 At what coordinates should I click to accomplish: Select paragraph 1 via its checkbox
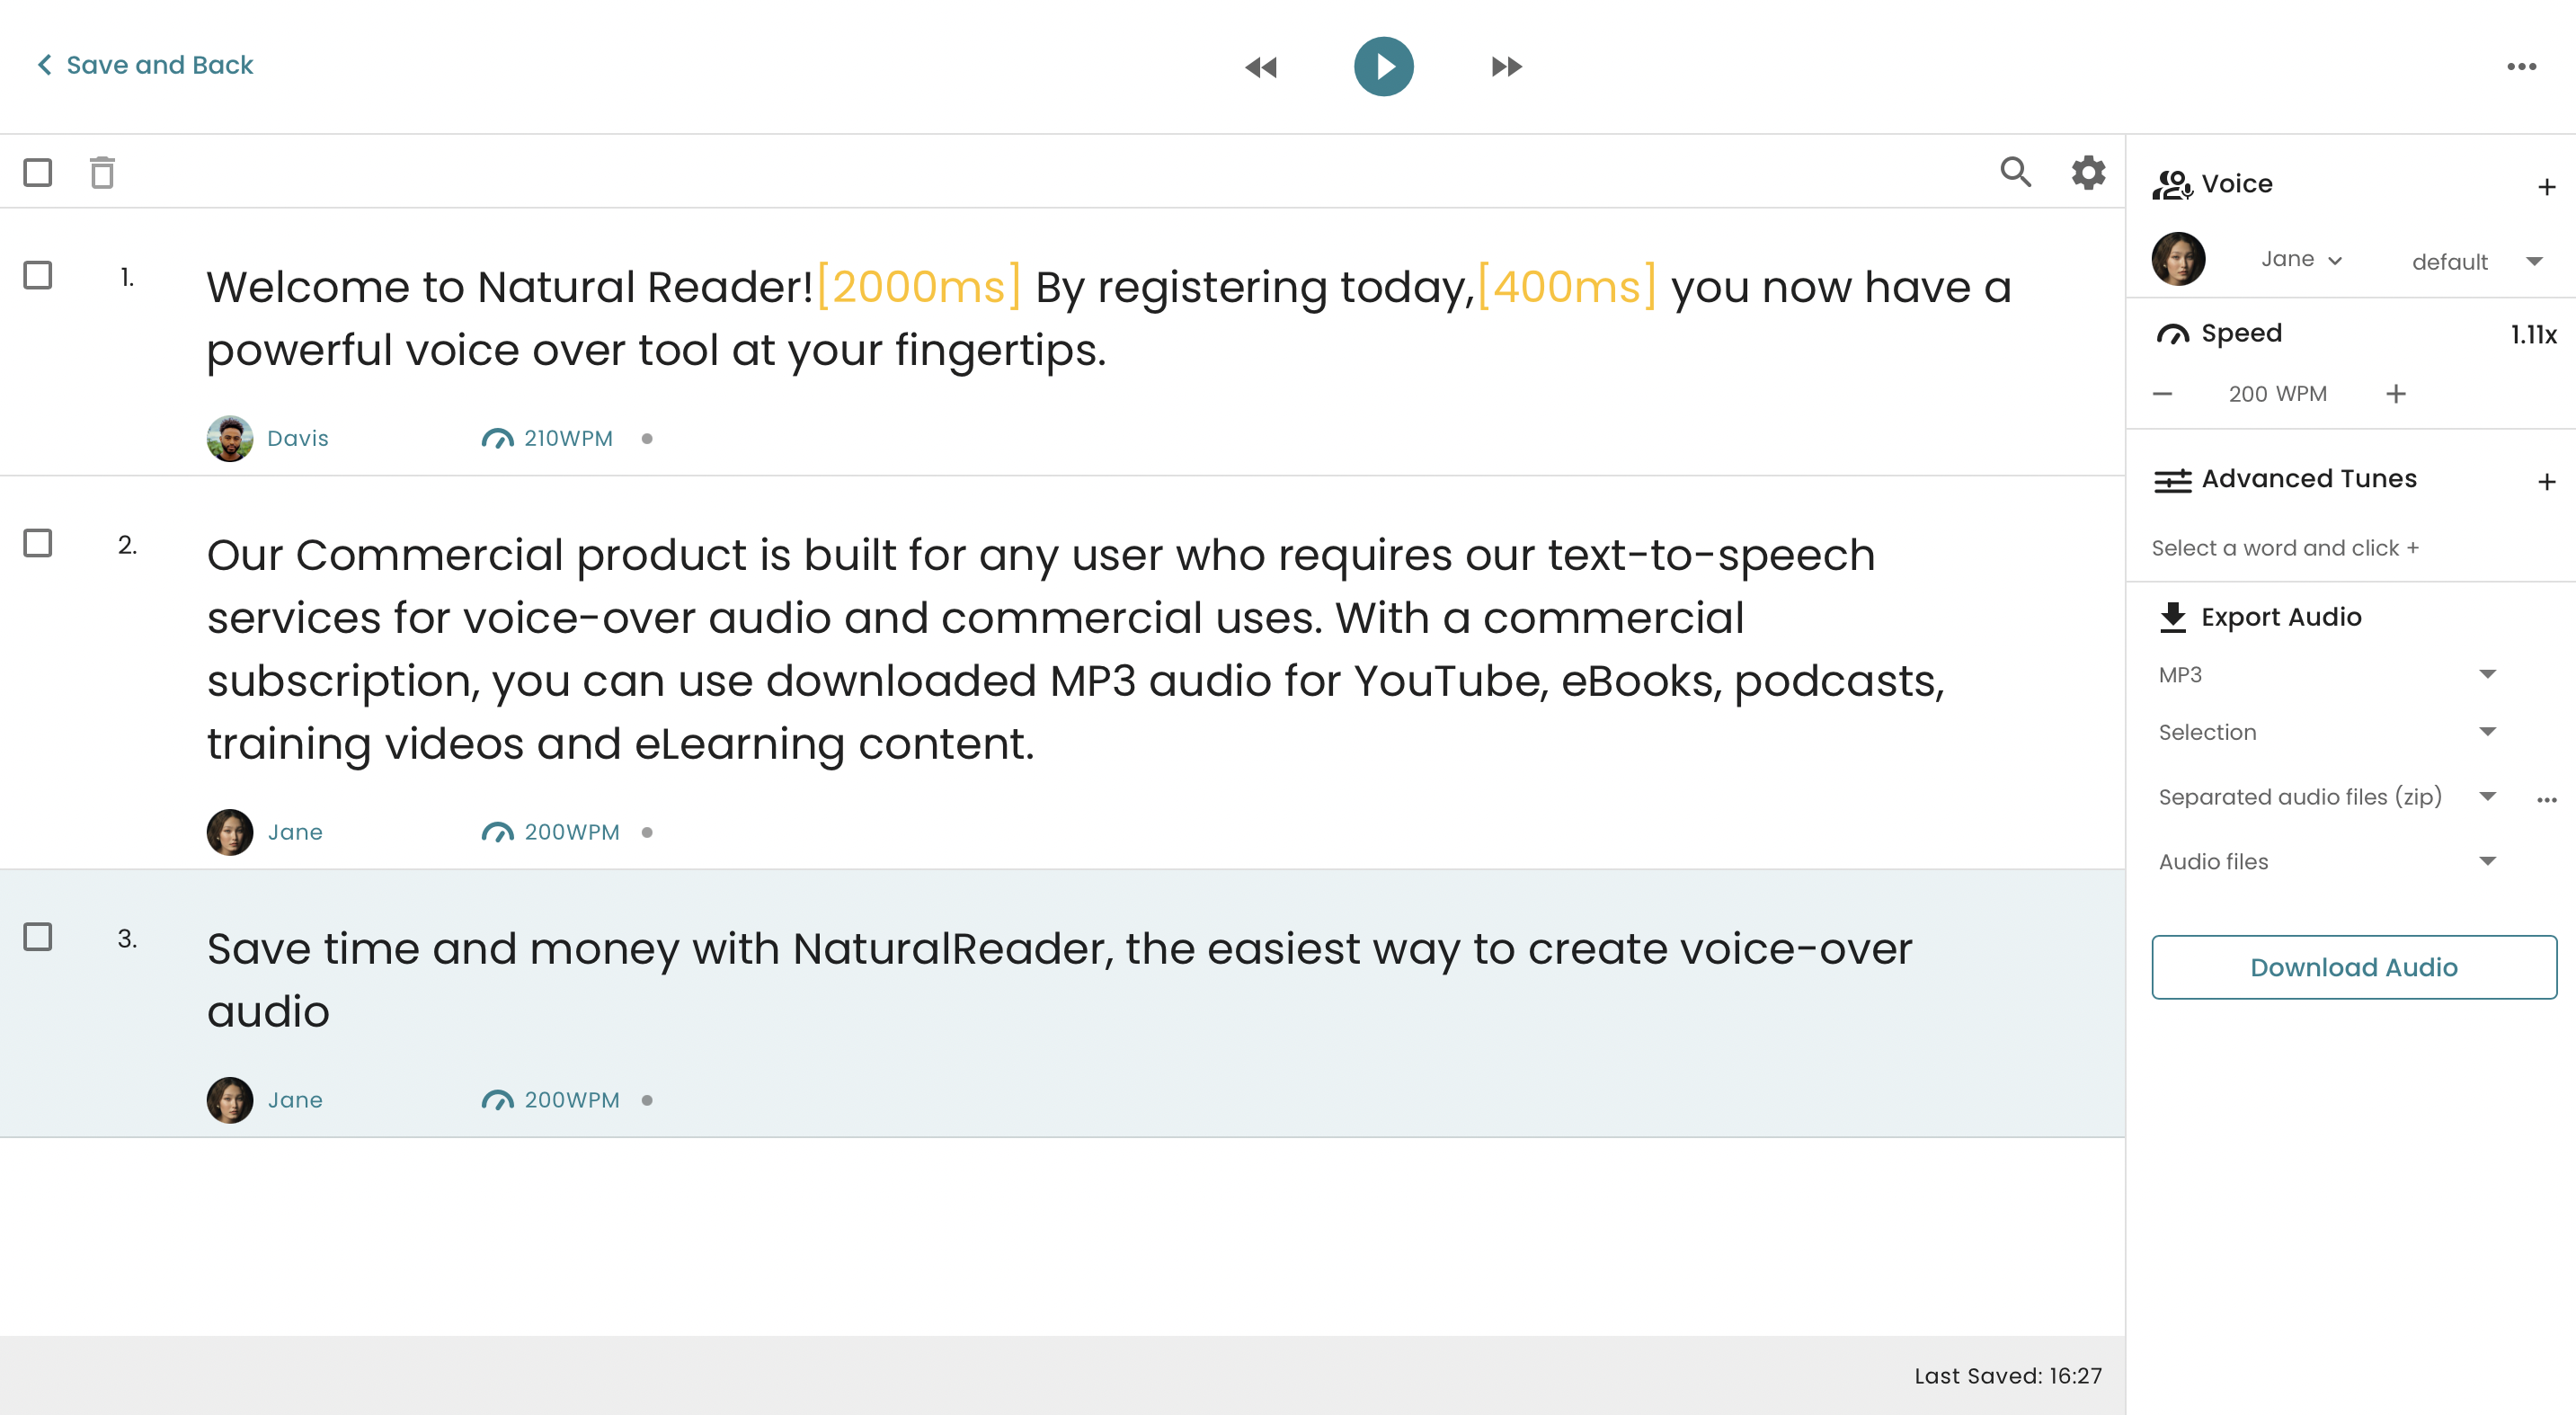(39, 274)
